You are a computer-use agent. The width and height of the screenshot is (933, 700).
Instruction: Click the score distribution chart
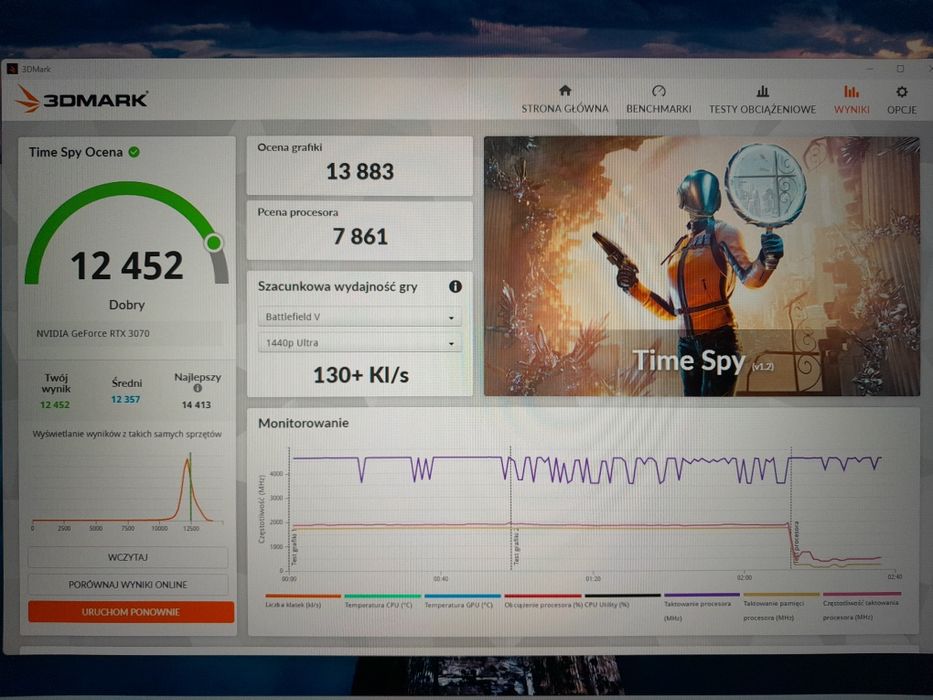coord(128,489)
